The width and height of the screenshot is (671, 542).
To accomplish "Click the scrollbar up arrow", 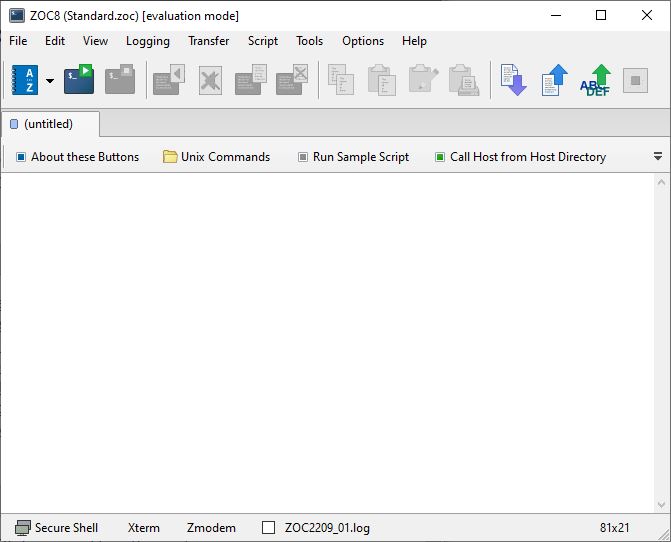I will (661, 183).
